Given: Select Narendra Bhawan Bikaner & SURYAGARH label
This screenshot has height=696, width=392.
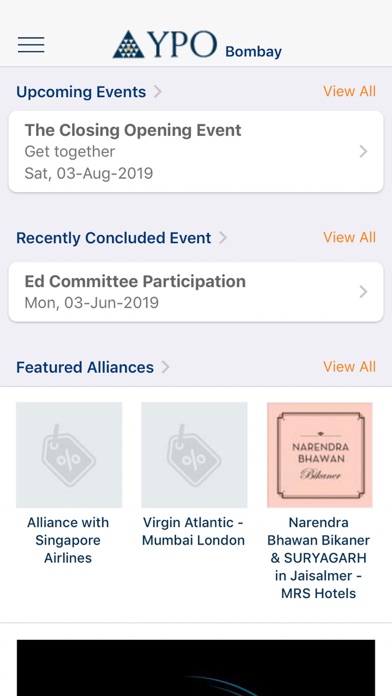Looking at the screenshot, I should point(318,558).
